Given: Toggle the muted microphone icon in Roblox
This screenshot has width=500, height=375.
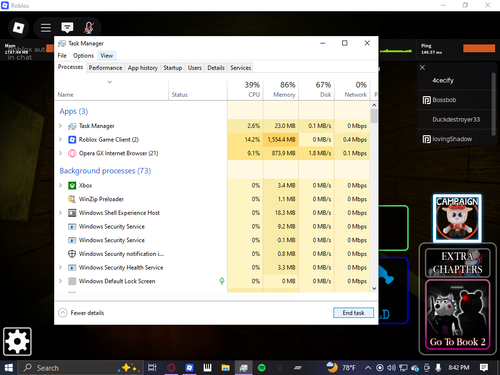Looking at the screenshot, I should pos(88,28).
